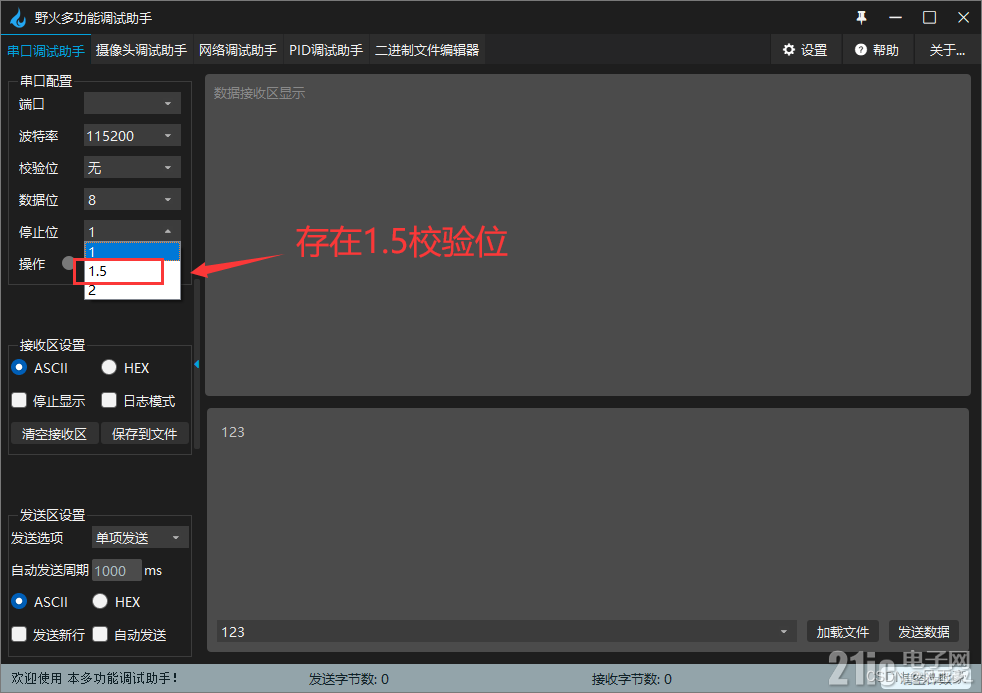Switch to 网络调试助手 tab
Viewport: 982px width, 693px height.
pos(238,50)
